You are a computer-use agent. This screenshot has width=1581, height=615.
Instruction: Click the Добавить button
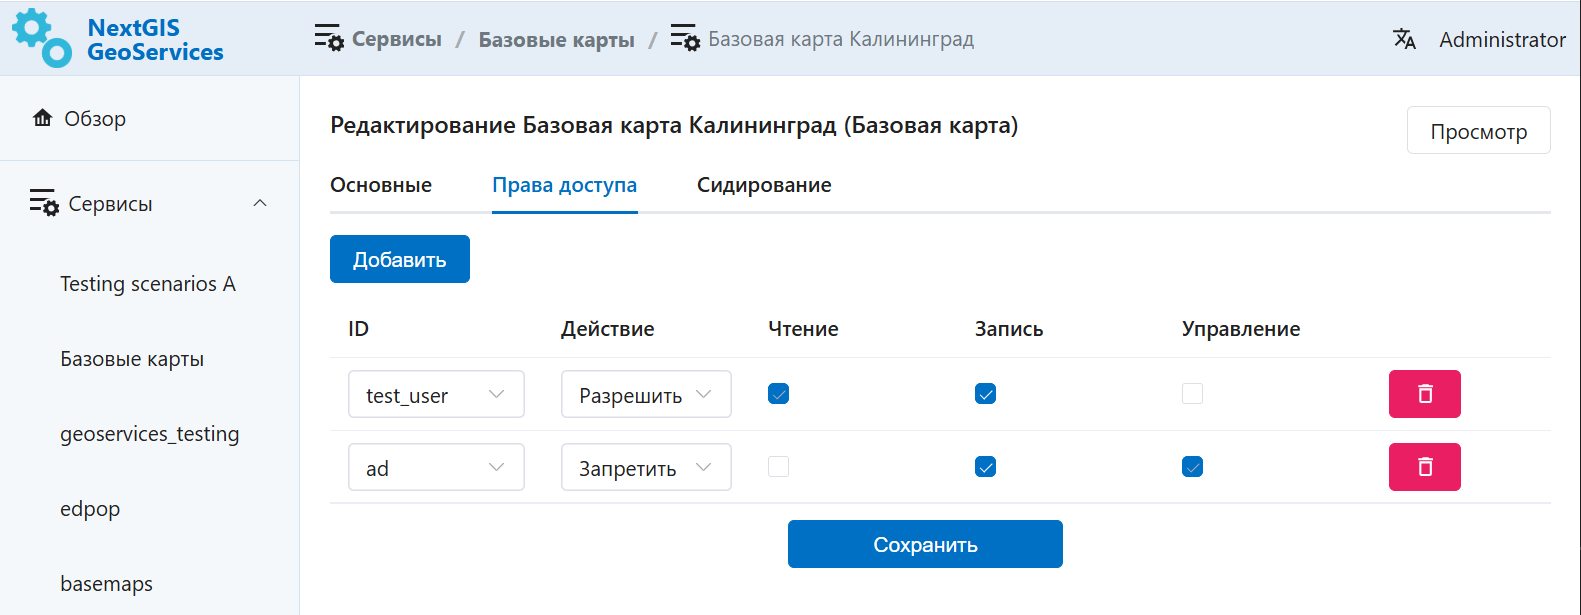click(399, 259)
